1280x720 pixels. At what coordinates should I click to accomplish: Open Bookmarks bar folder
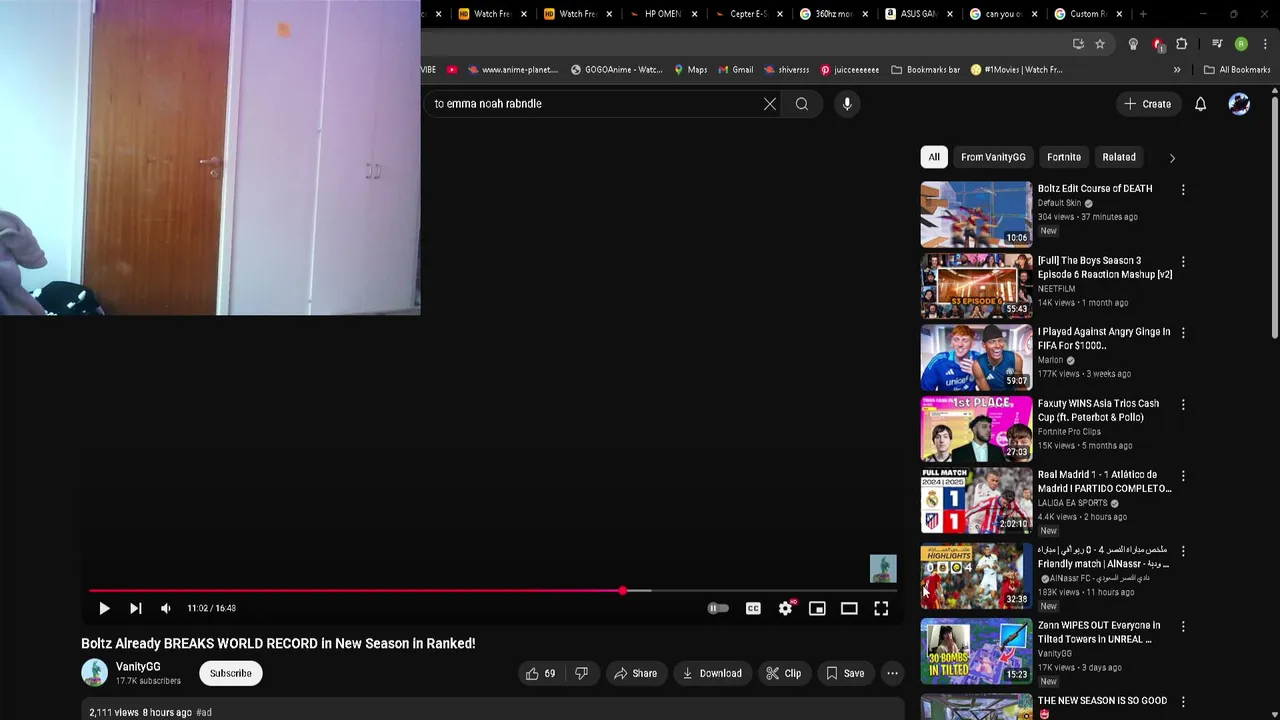pos(926,70)
